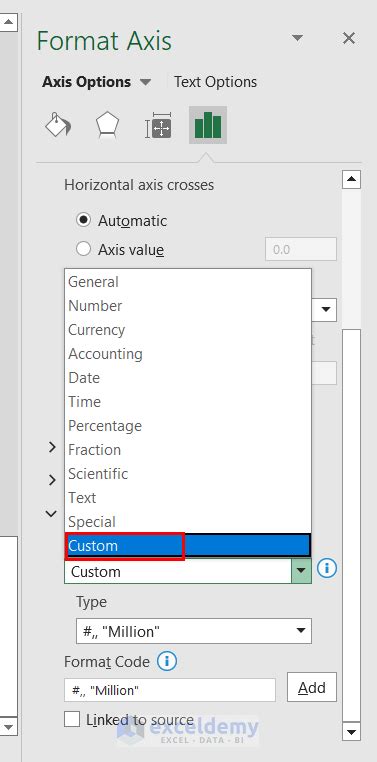Click the info icon beside Category dropdown
The height and width of the screenshot is (762, 377).
[x=327, y=568]
